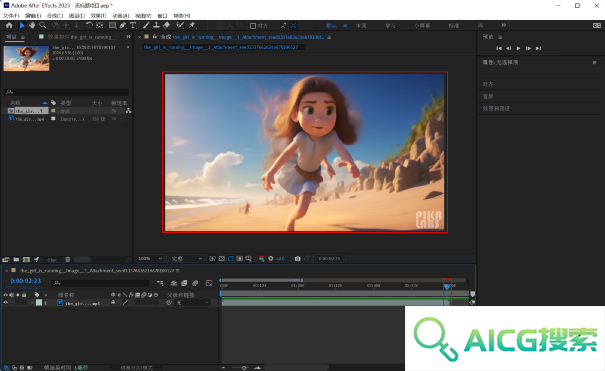Image resolution: width=605 pixels, height=371 pixels.
Task: Select the Brush tool
Action: (x=146, y=25)
